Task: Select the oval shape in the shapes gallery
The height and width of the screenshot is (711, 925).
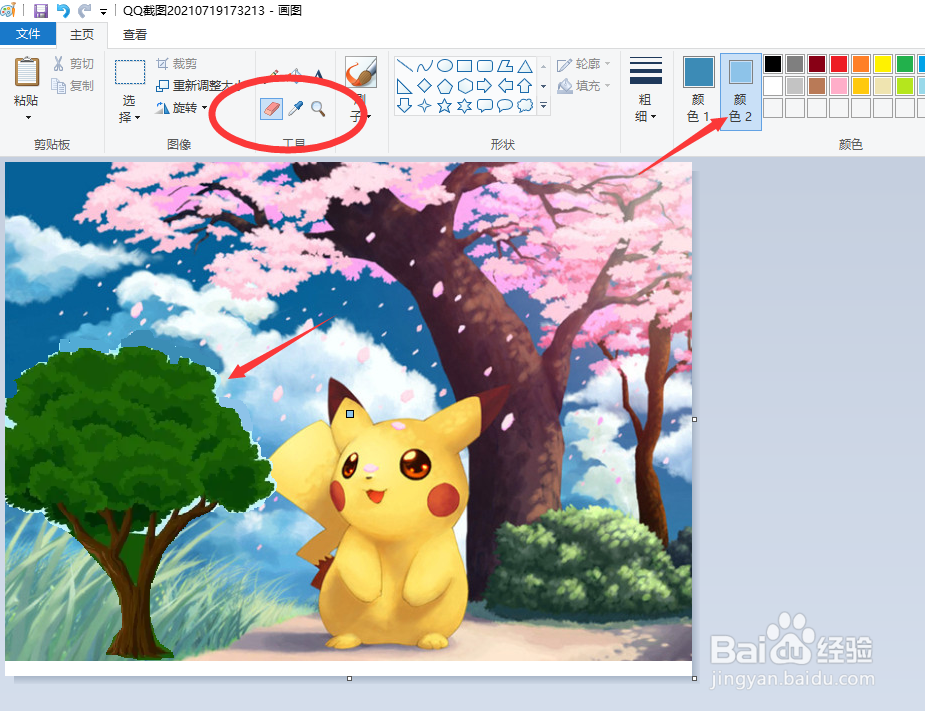Action: (x=446, y=64)
